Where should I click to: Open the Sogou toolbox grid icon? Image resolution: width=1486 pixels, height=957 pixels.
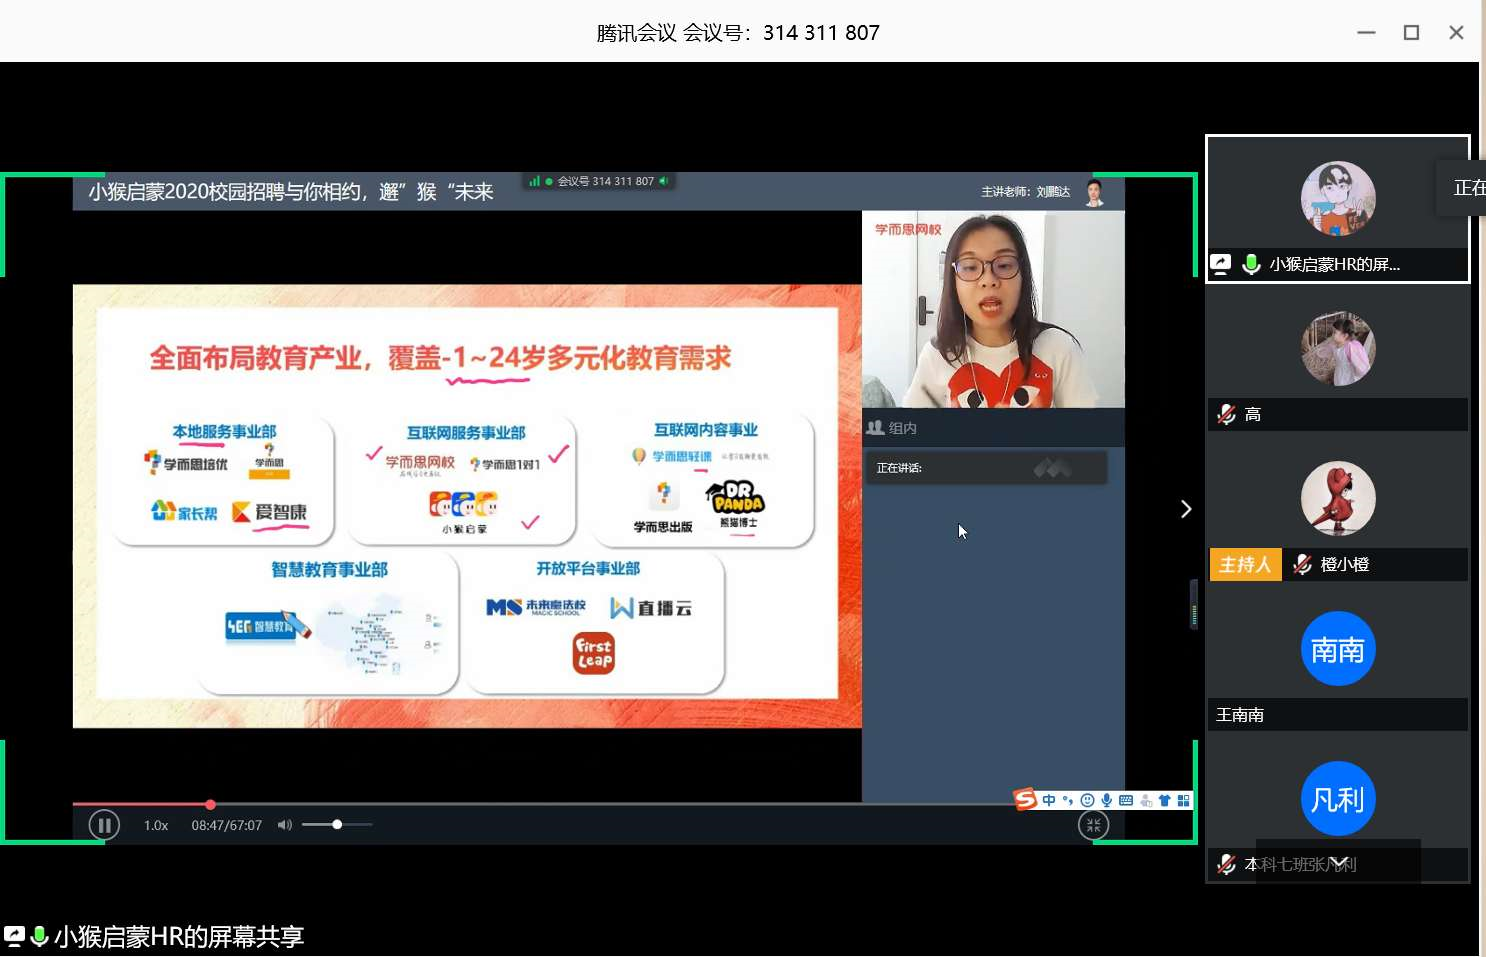(x=1184, y=800)
